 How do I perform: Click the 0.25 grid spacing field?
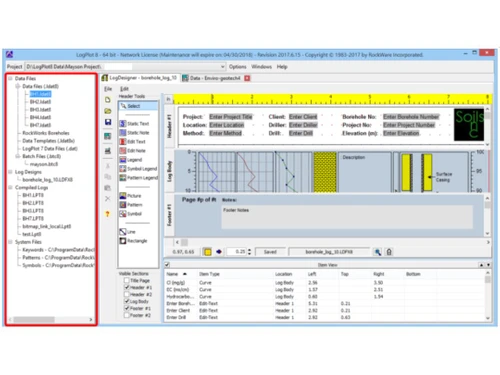[x=237, y=252]
